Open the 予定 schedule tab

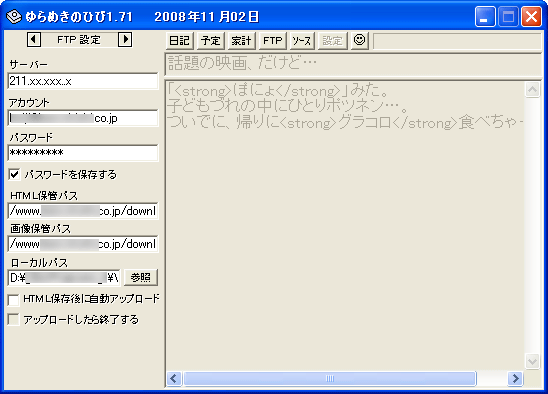pos(210,41)
